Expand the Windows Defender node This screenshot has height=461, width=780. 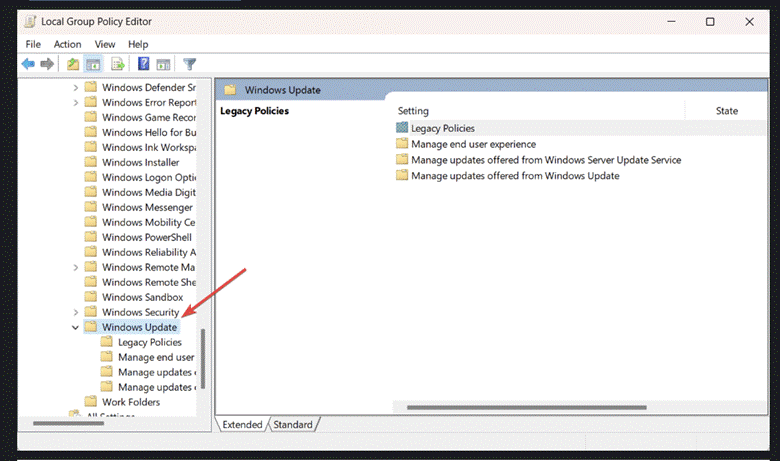pos(76,88)
